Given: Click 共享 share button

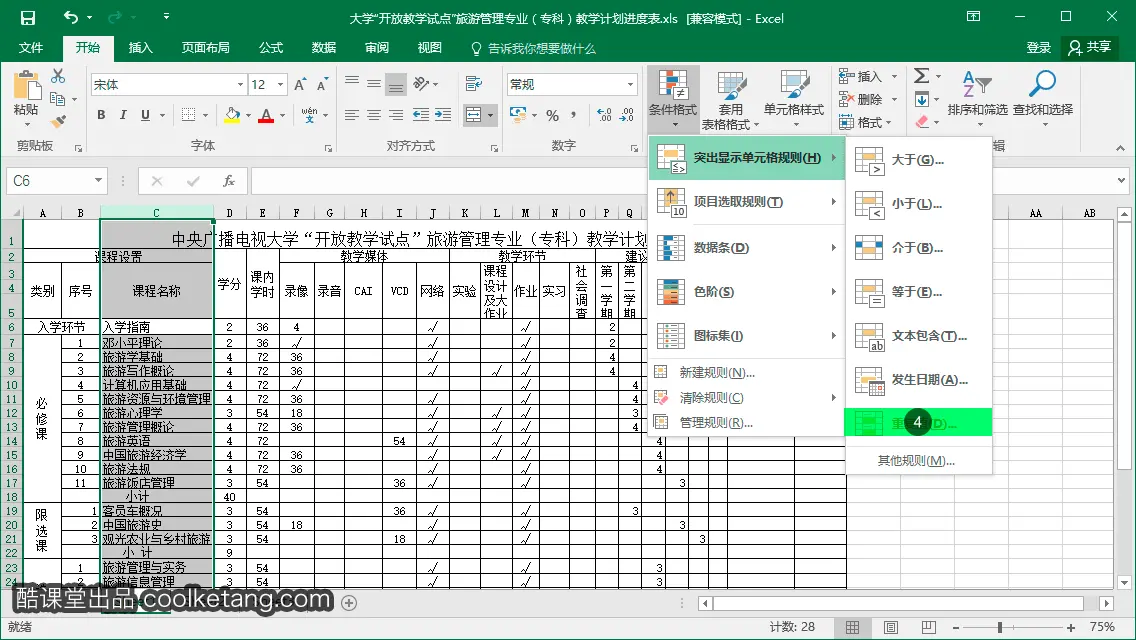Looking at the screenshot, I should pos(1090,47).
